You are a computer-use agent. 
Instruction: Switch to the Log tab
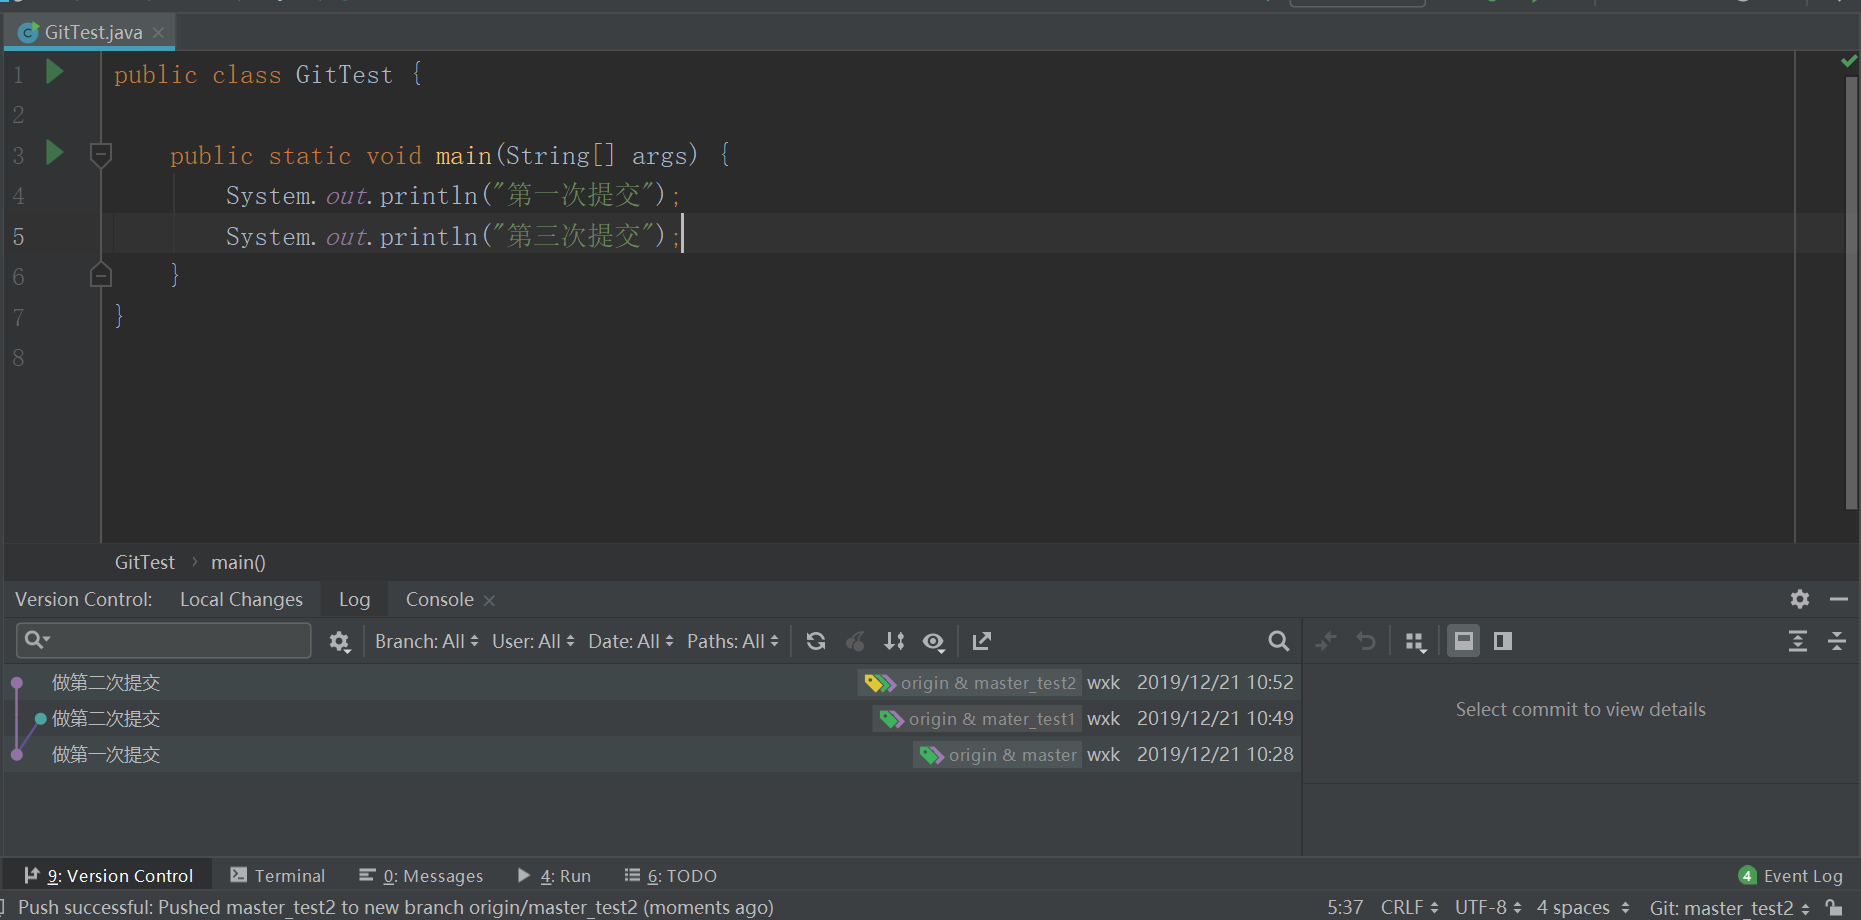pos(354,599)
